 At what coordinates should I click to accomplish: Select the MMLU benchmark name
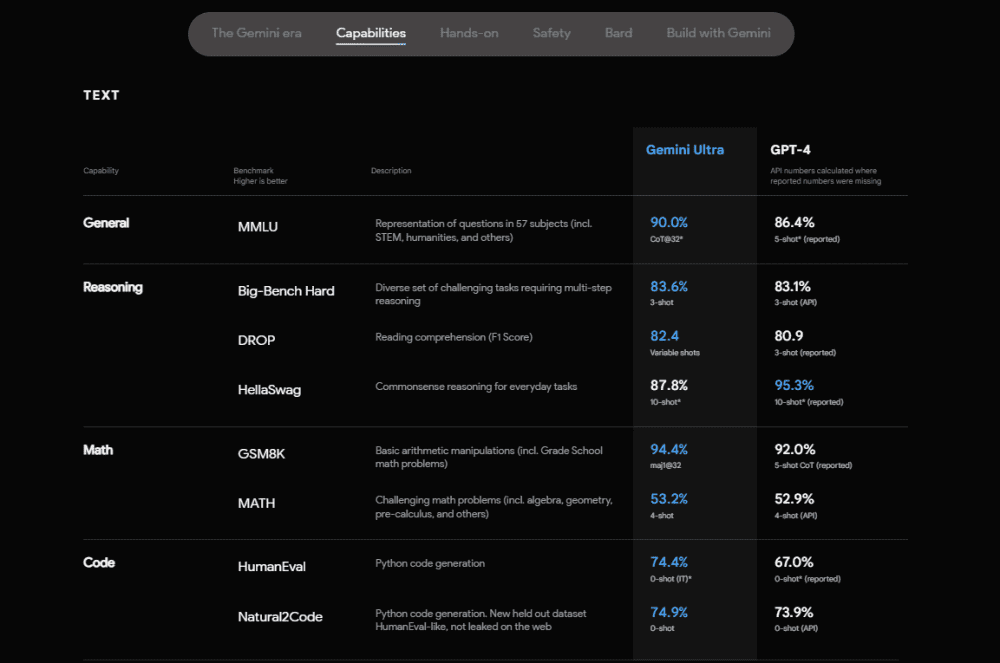(x=257, y=226)
